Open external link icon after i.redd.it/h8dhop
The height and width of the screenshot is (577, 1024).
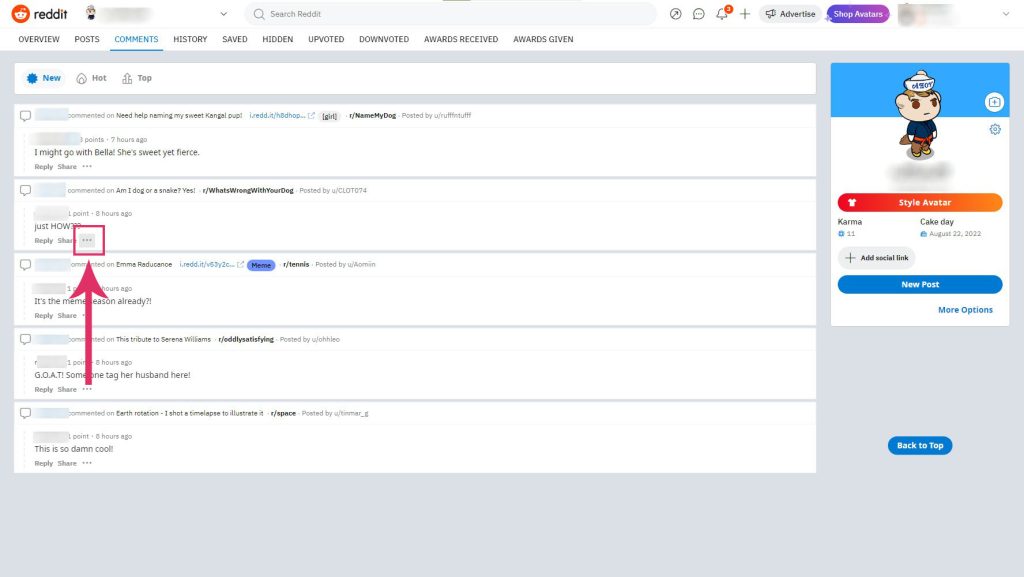pyautogui.click(x=312, y=116)
